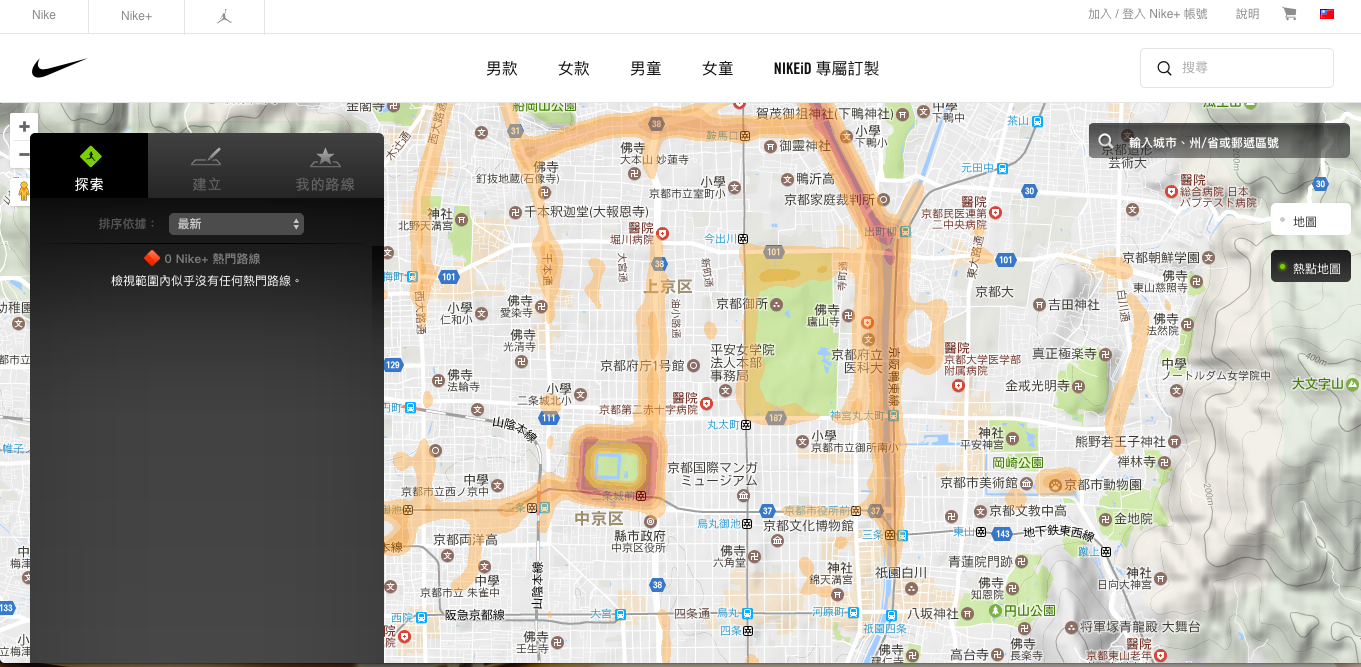The width and height of the screenshot is (1361, 667).
Task: Click 加入 / 登入 Nike+ 帳號 link
Action: 1148,14
